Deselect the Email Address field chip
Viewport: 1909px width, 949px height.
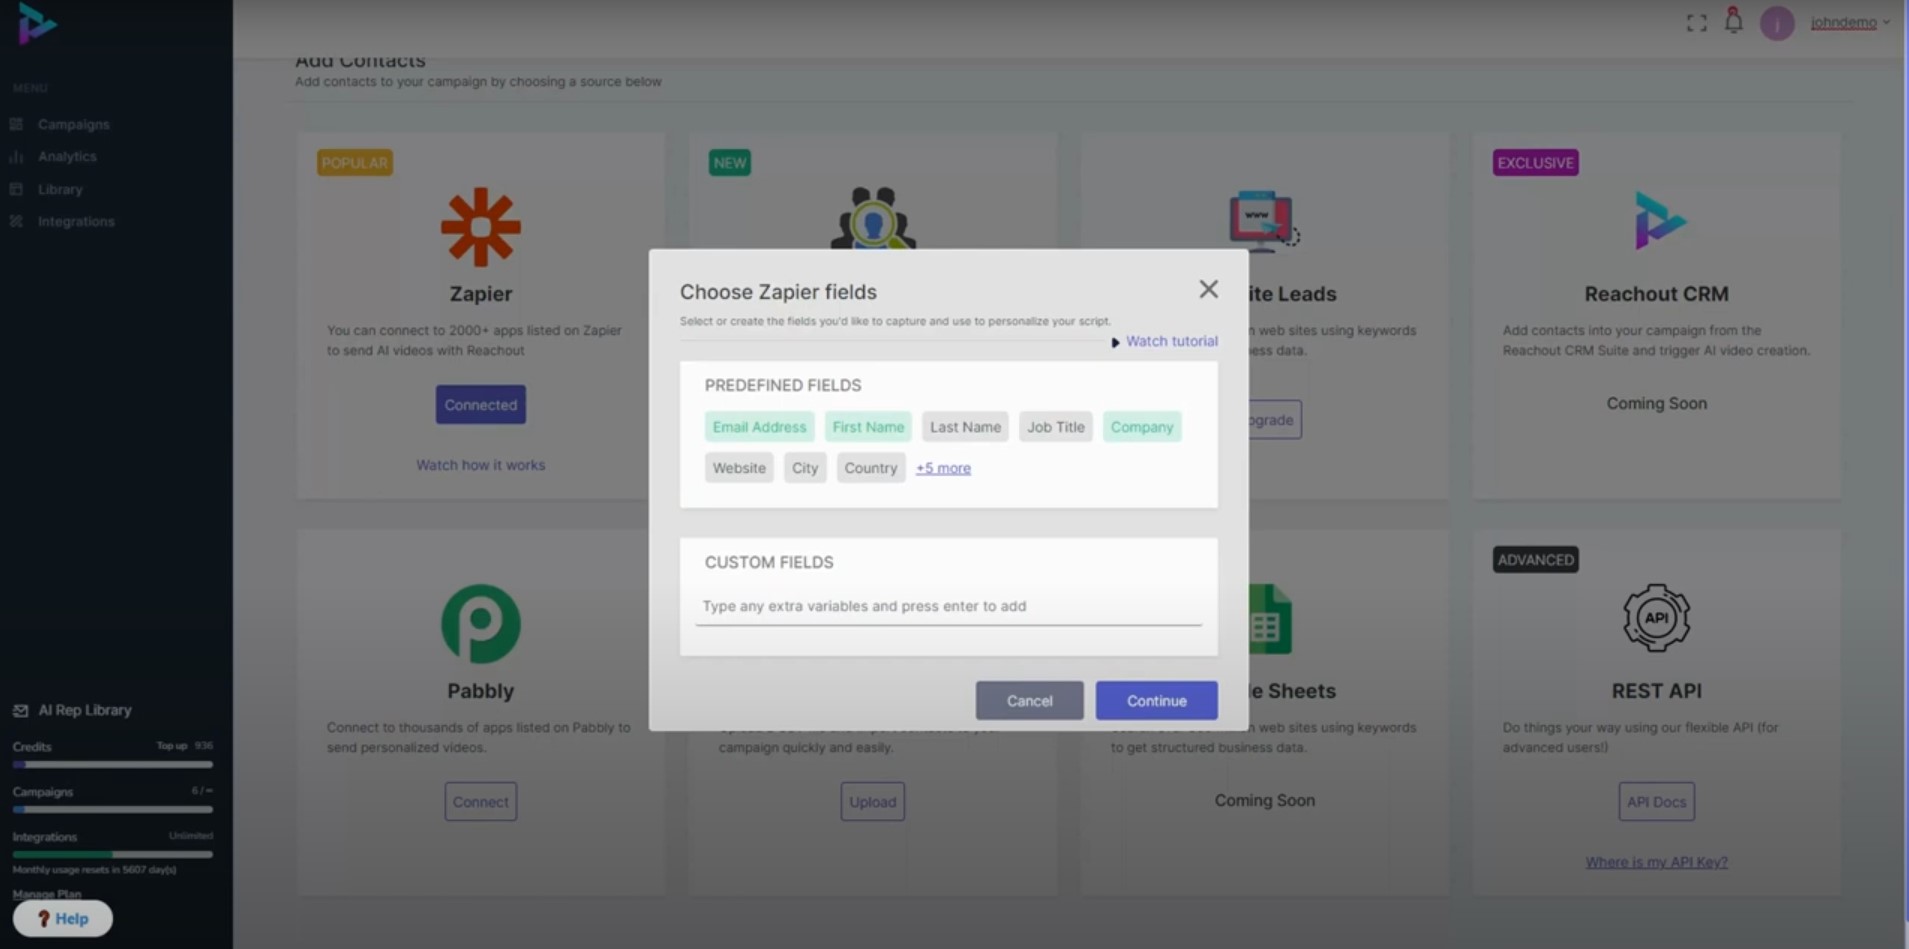coord(759,427)
